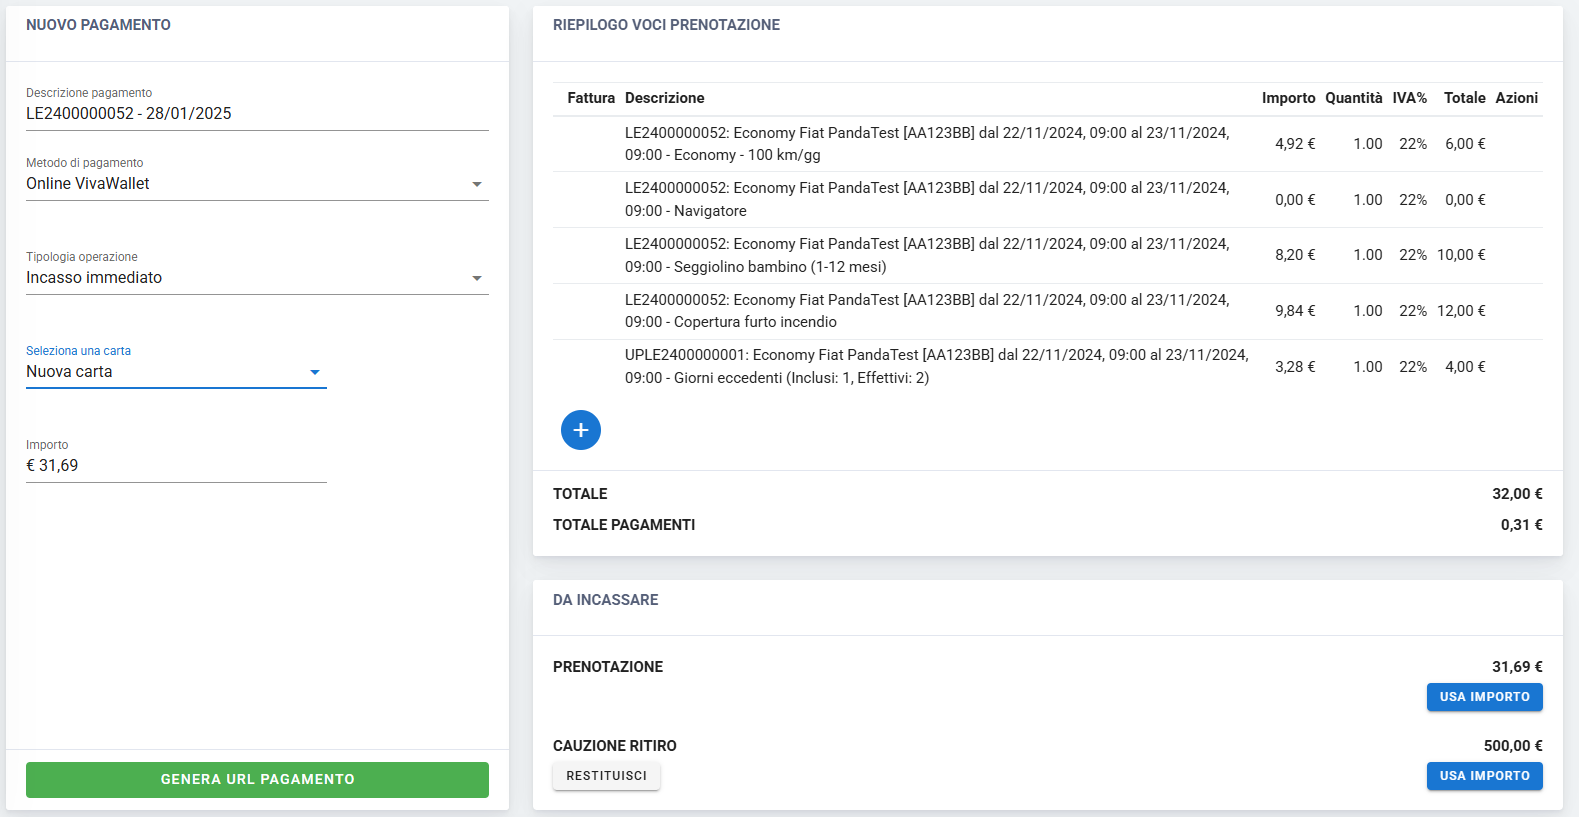The width and height of the screenshot is (1579, 817).
Task: Select the Economy - 100 km/gg row description
Action: coord(927,144)
